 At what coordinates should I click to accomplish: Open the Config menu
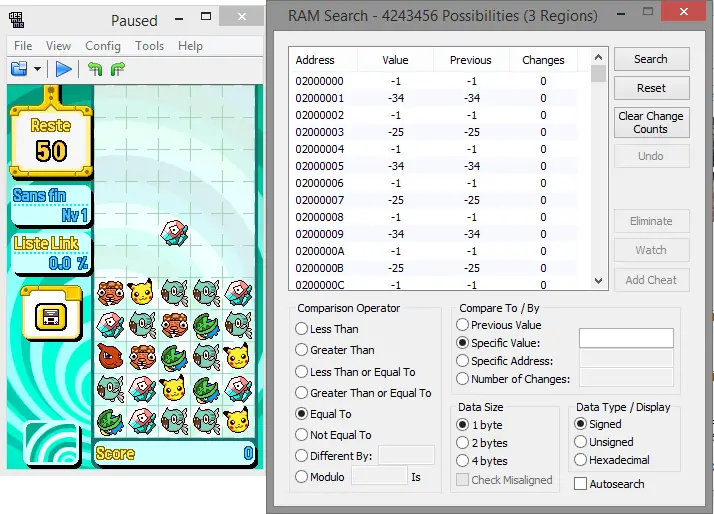coord(103,46)
